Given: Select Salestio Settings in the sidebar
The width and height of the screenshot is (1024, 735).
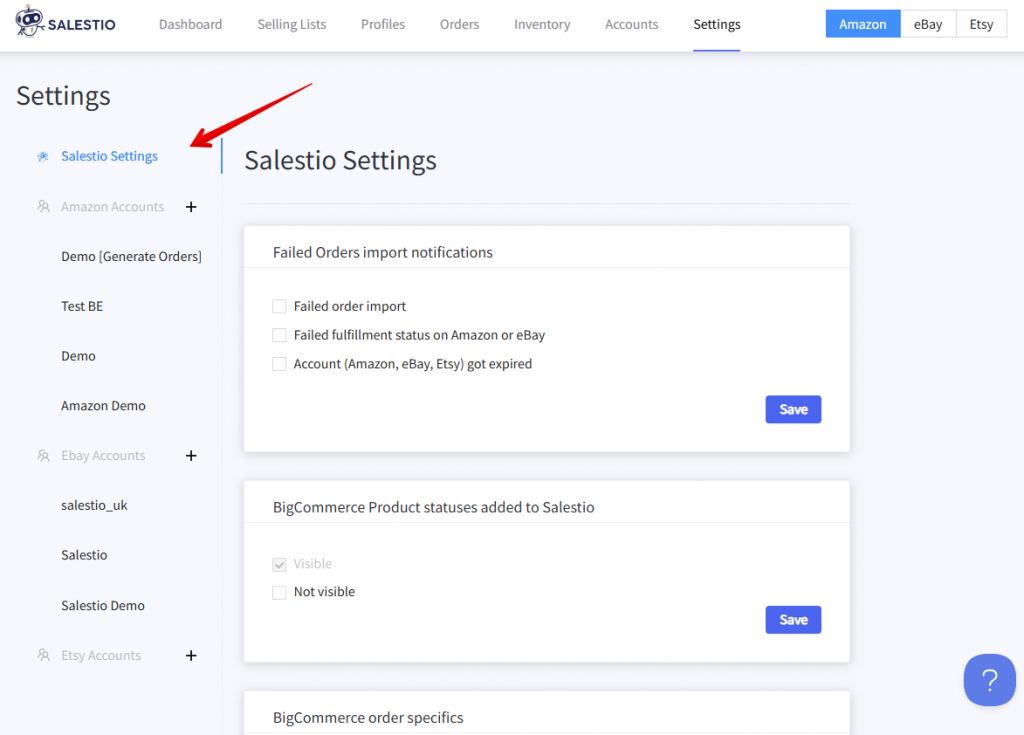Looking at the screenshot, I should (109, 156).
